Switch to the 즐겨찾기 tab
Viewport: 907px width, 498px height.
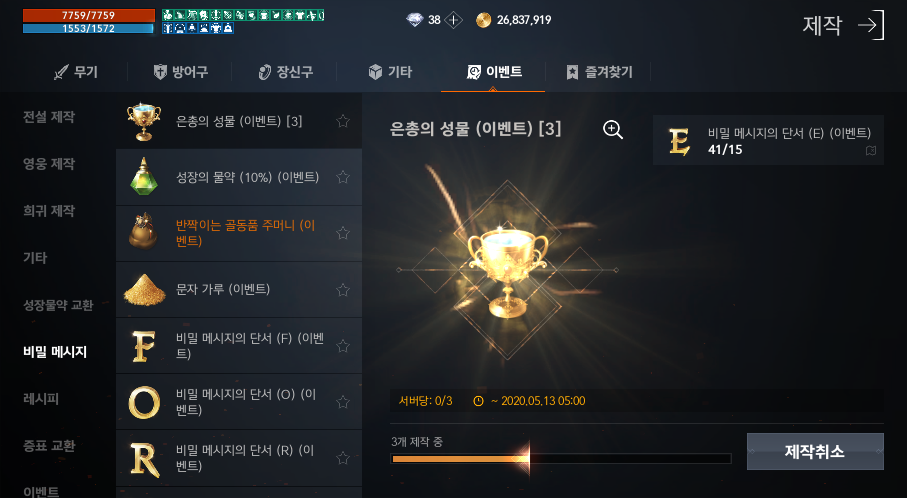(599, 72)
